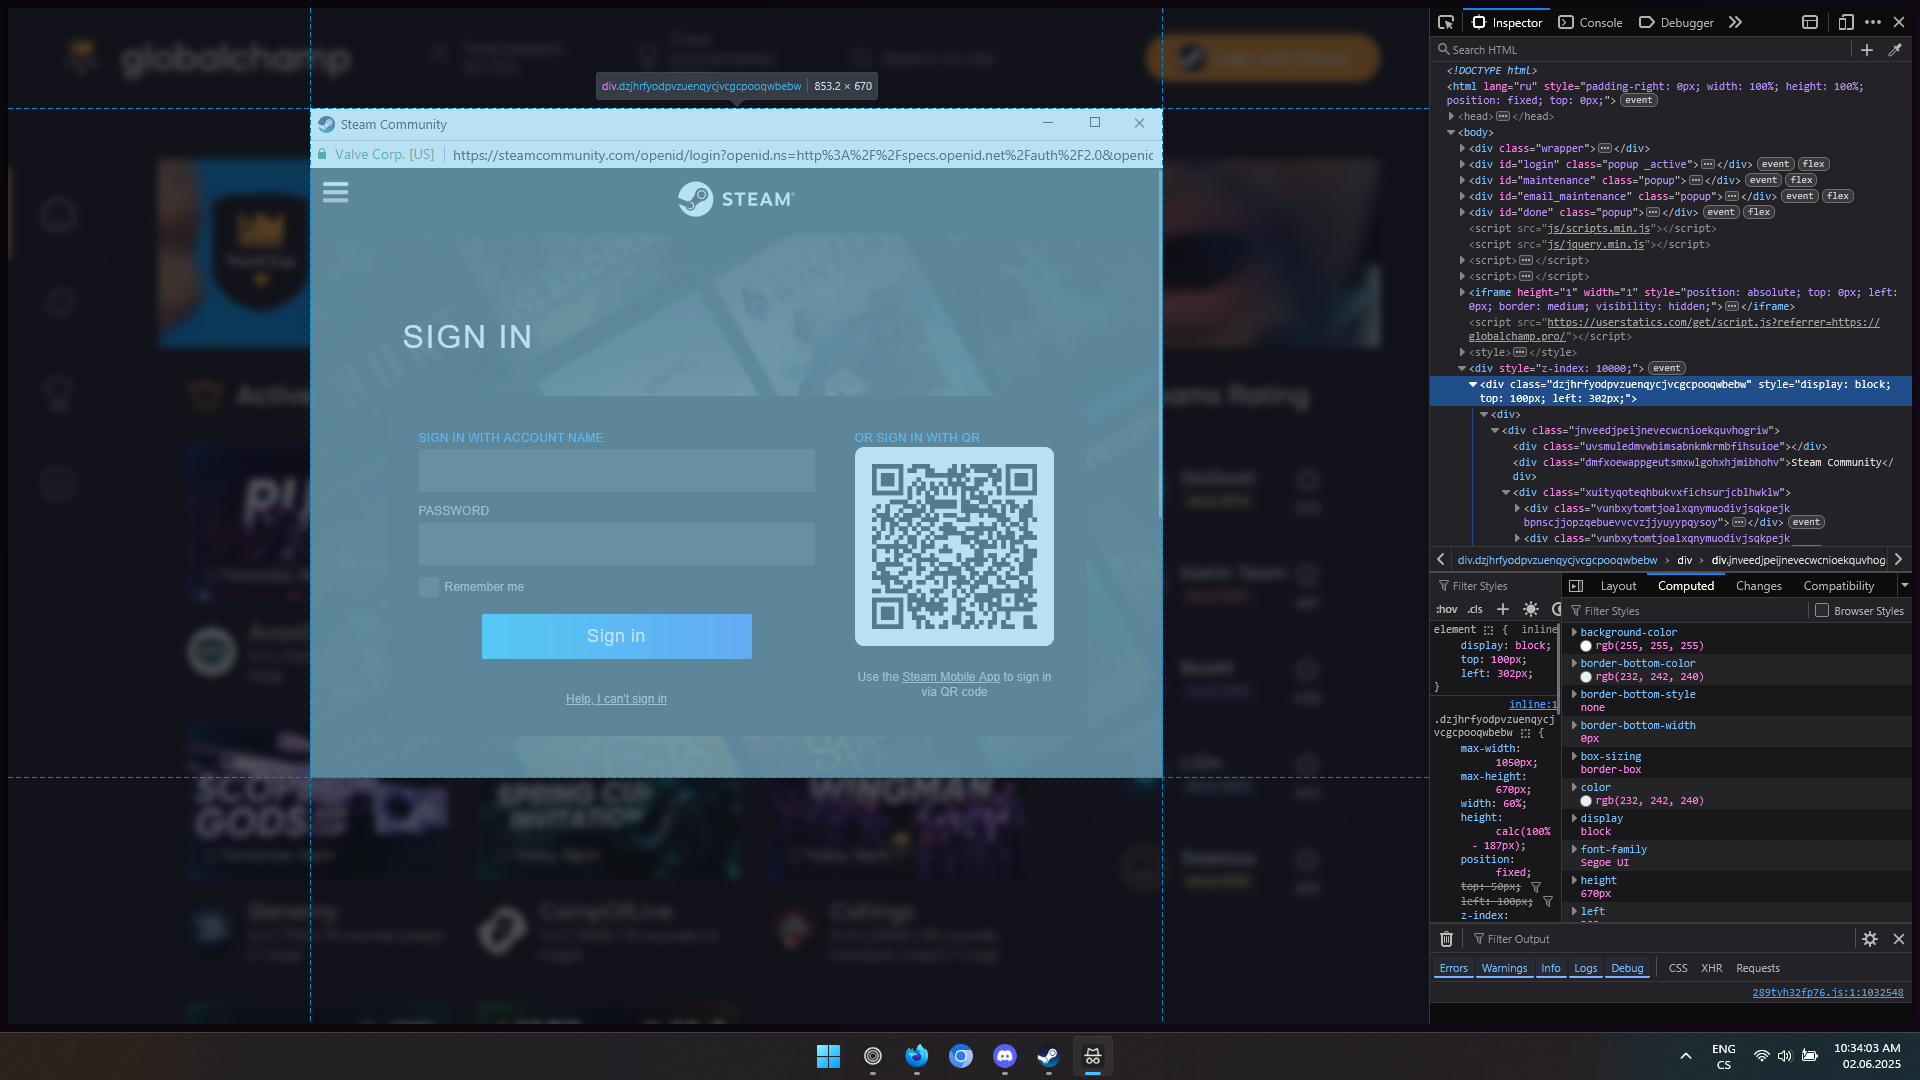This screenshot has height=1080, width=1920.
Task: Collapse the body element node
Action: [x=1451, y=132]
